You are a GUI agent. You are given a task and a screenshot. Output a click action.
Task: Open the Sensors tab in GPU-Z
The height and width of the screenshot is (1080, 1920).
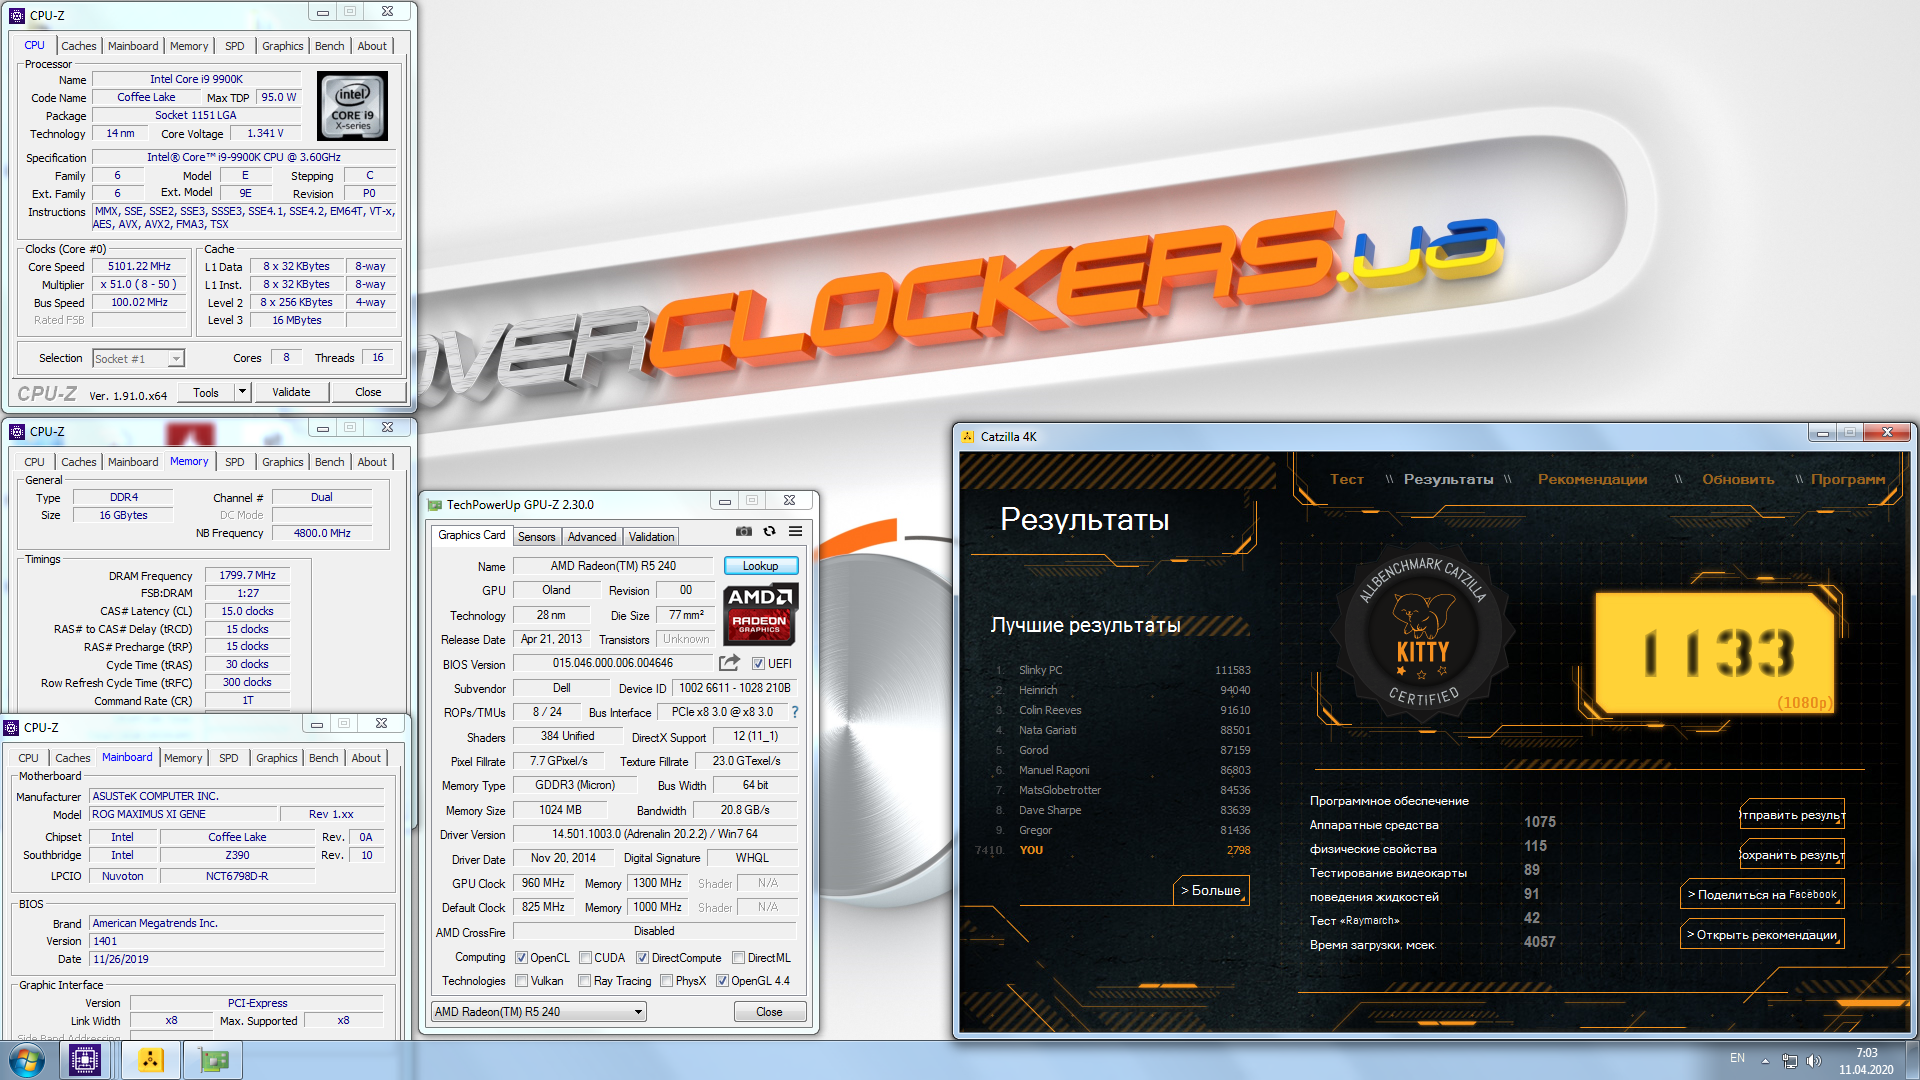[536, 537]
